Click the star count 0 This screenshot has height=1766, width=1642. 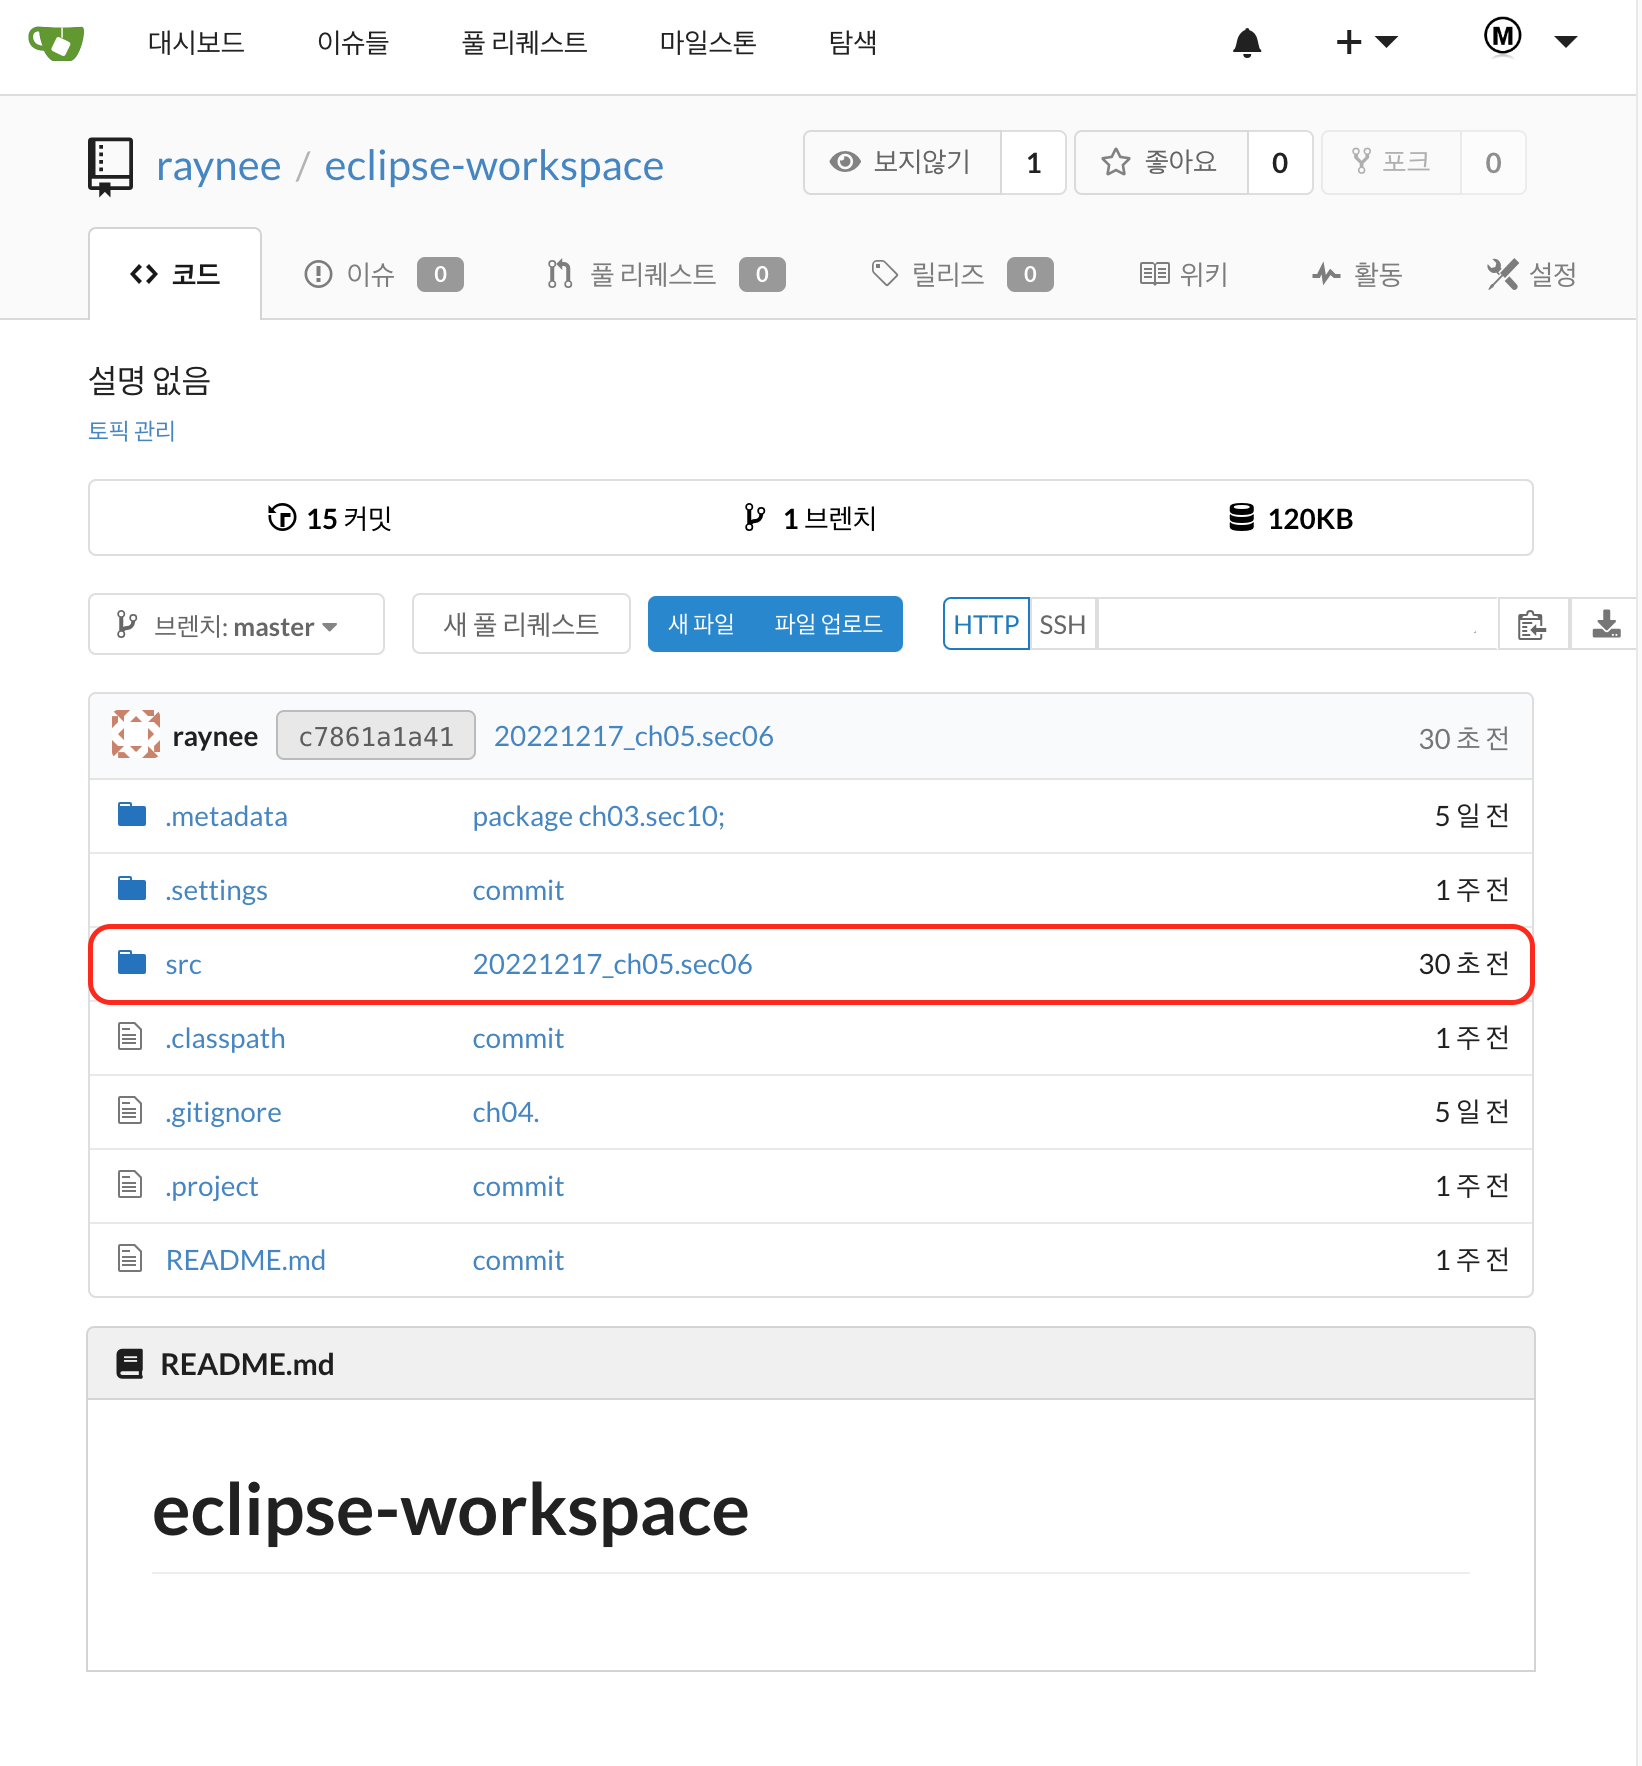[x=1280, y=162]
